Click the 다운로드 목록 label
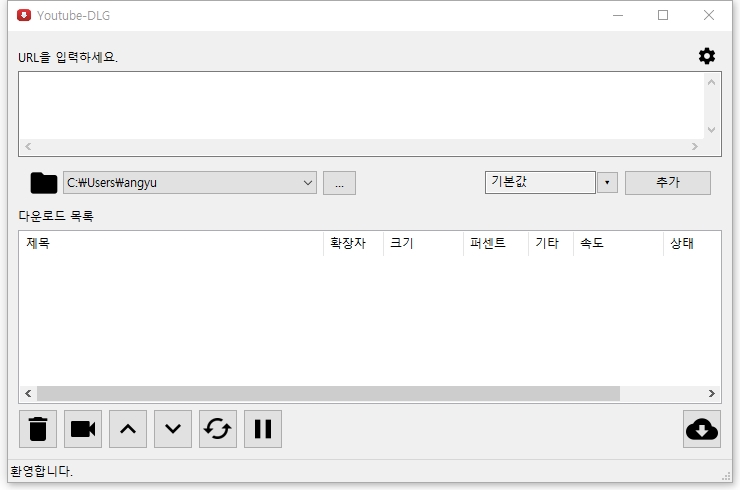740x490 pixels. click(56, 216)
